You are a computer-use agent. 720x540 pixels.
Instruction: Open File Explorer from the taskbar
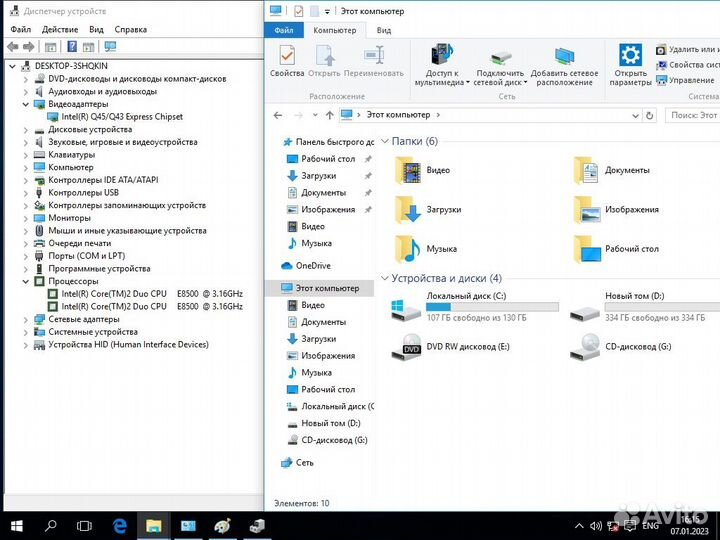[154, 526]
